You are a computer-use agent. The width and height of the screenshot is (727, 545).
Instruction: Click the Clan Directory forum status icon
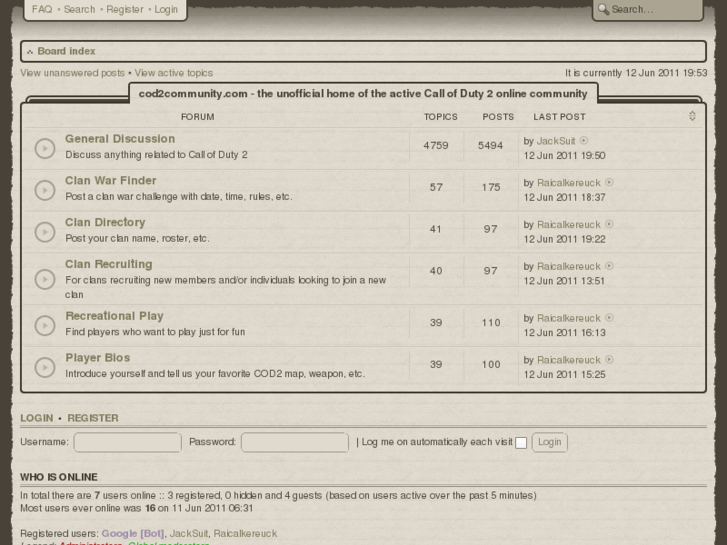45,232
